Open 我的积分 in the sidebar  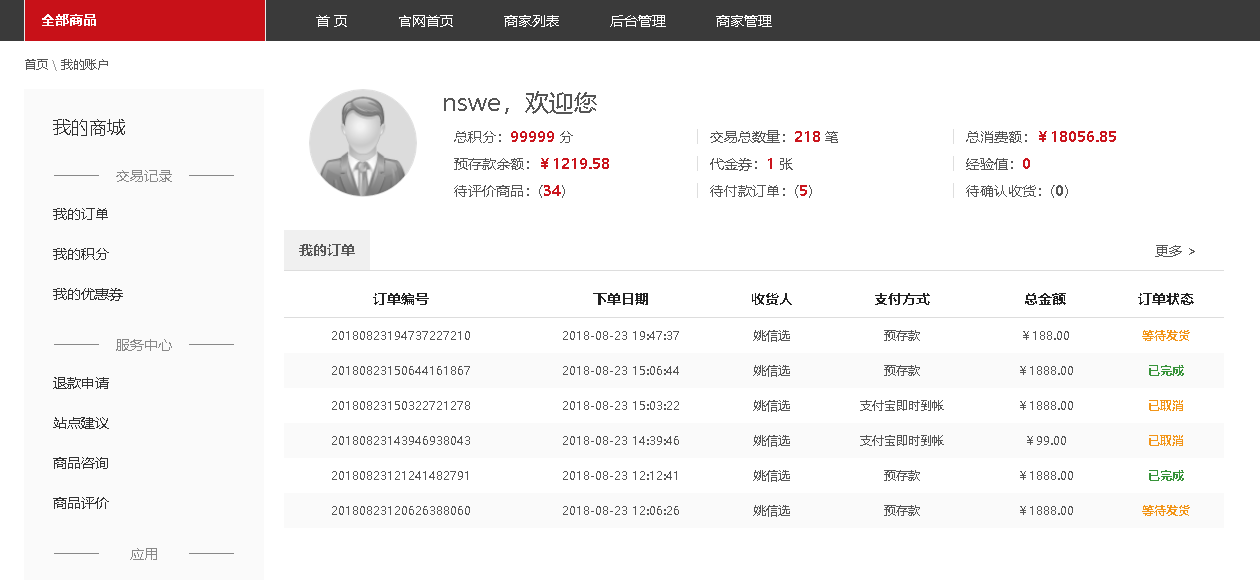click(81, 255)
